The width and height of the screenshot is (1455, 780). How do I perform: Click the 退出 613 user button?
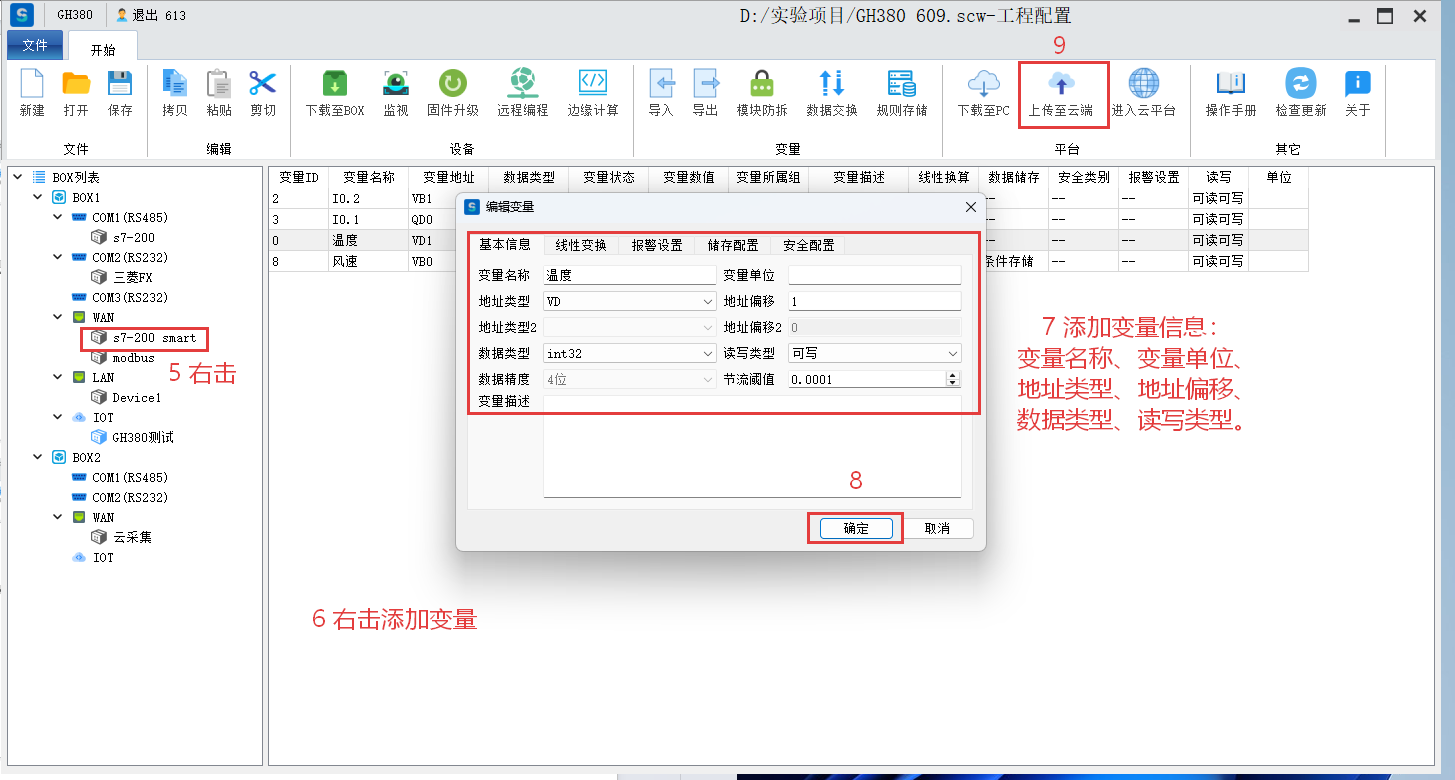coord(150,15)
